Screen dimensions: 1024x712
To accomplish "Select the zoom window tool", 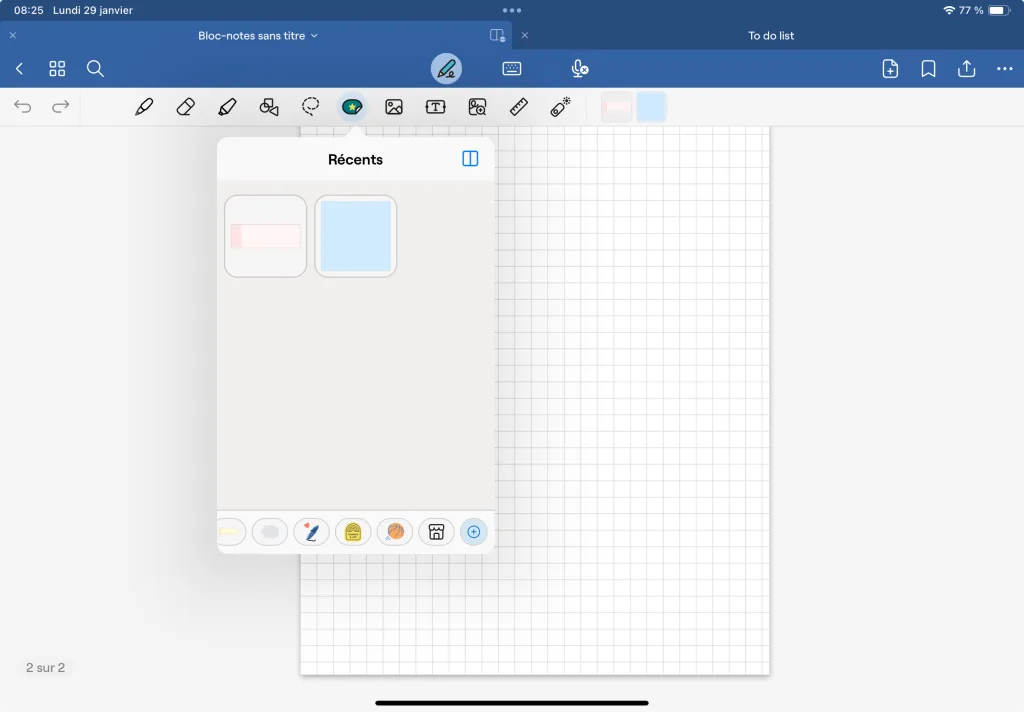I will 477,106.
